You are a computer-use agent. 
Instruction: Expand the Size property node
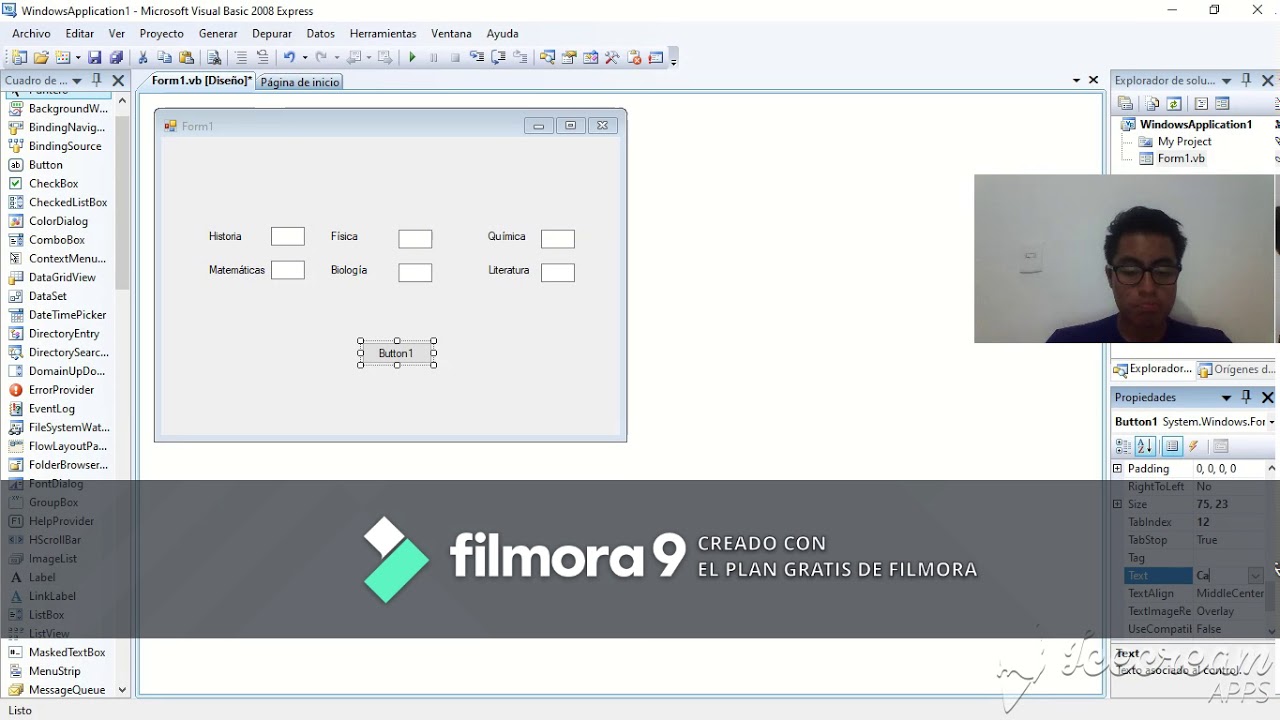(1117, 504)
